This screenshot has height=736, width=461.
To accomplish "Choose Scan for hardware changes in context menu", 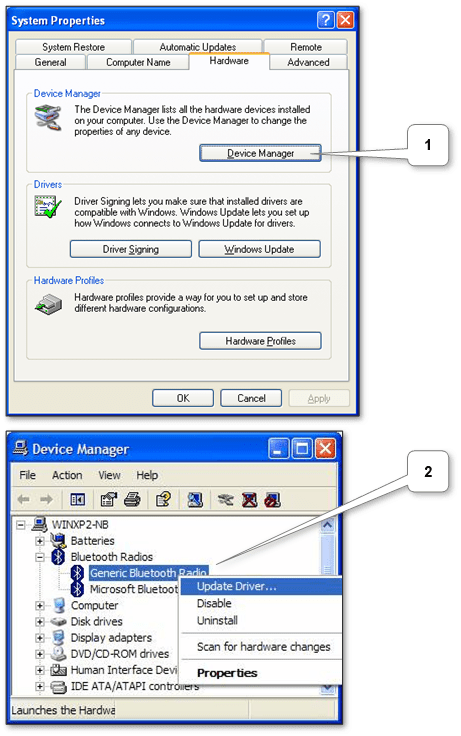I will click(x=261, y=647).
